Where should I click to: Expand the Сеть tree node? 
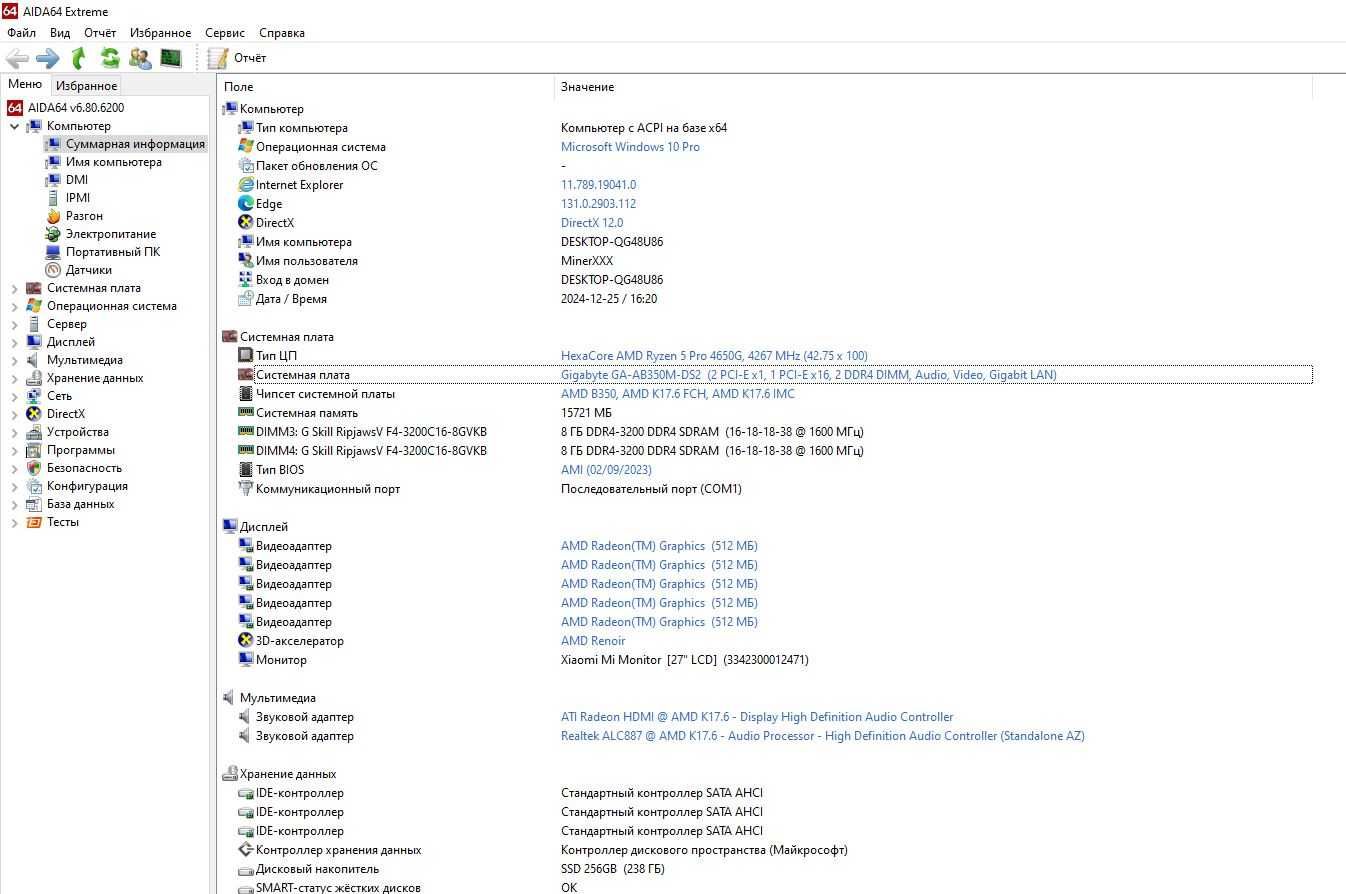(14, 396)
